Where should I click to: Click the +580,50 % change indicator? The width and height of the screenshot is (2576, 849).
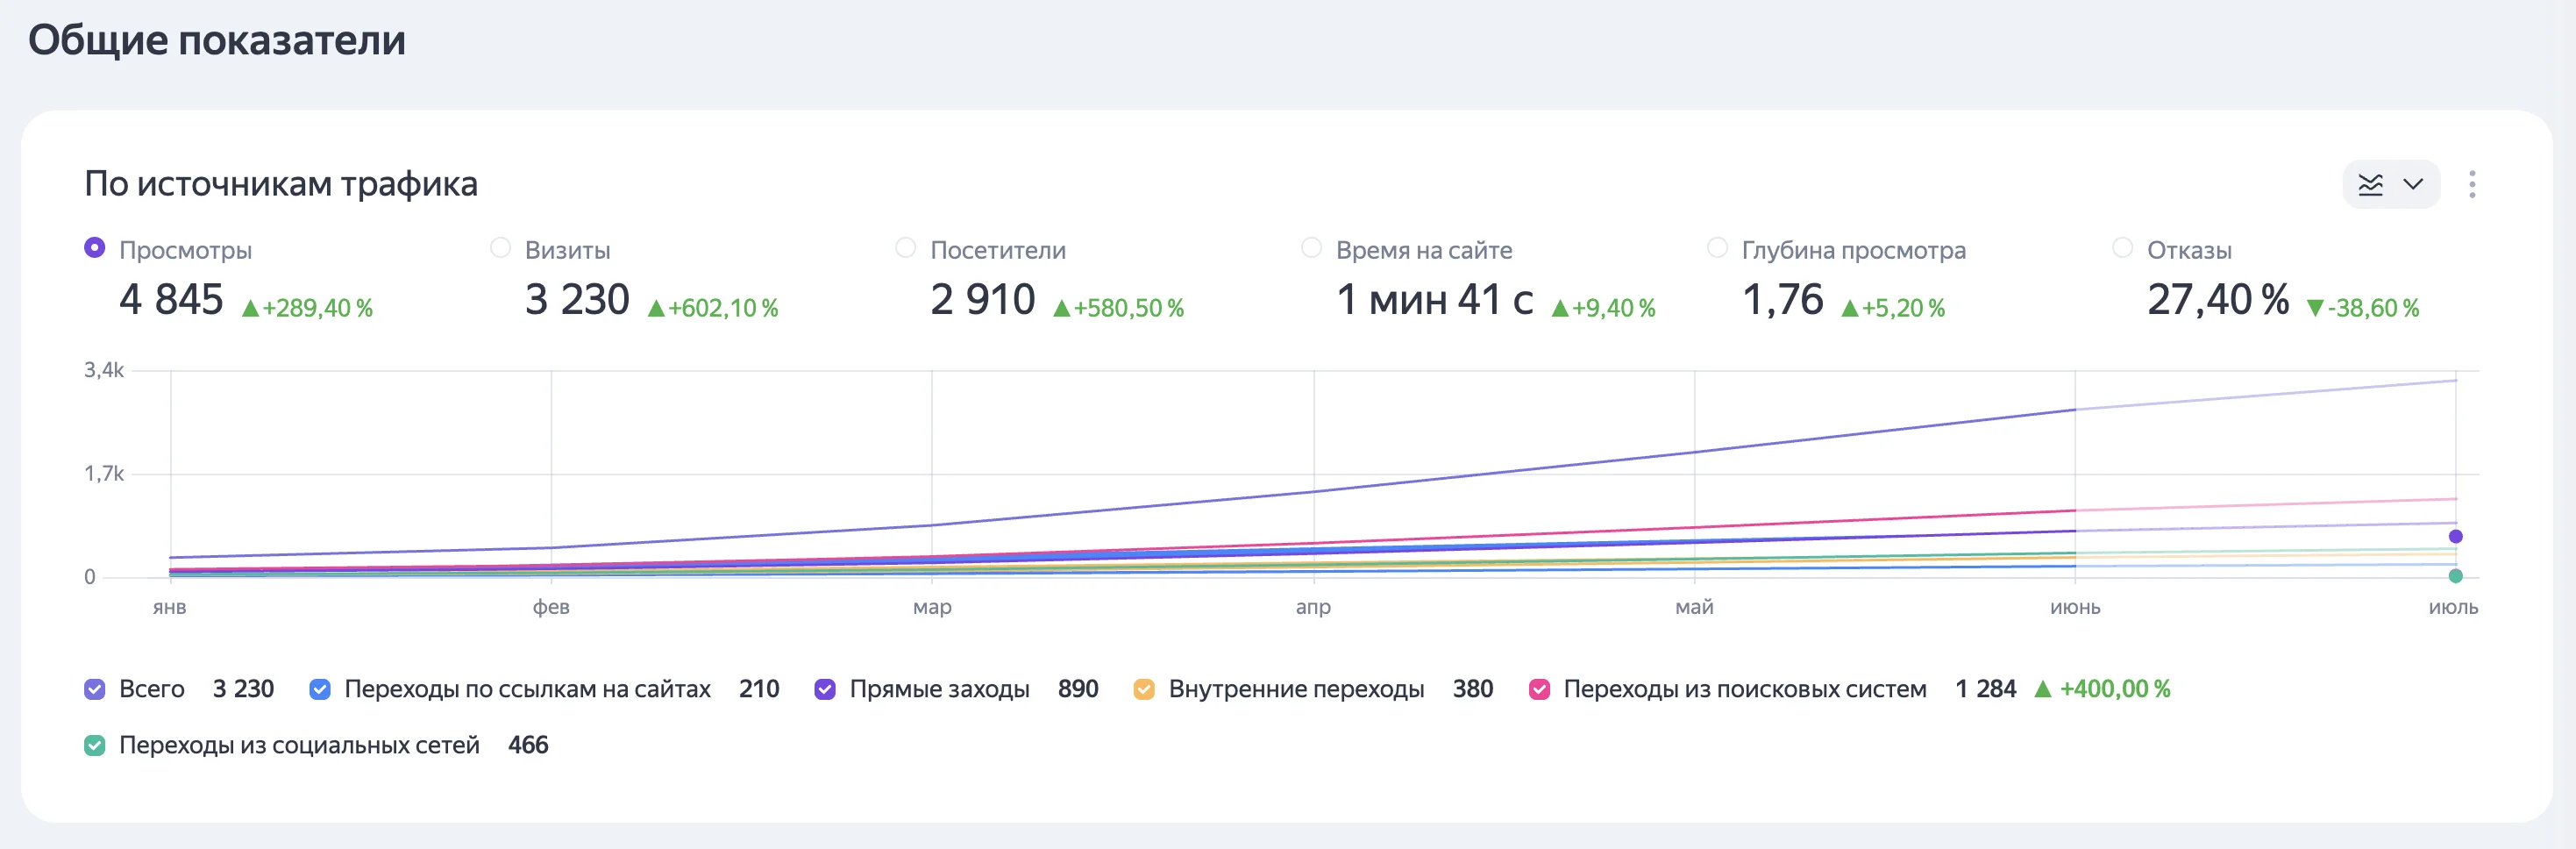point(1118,308)
